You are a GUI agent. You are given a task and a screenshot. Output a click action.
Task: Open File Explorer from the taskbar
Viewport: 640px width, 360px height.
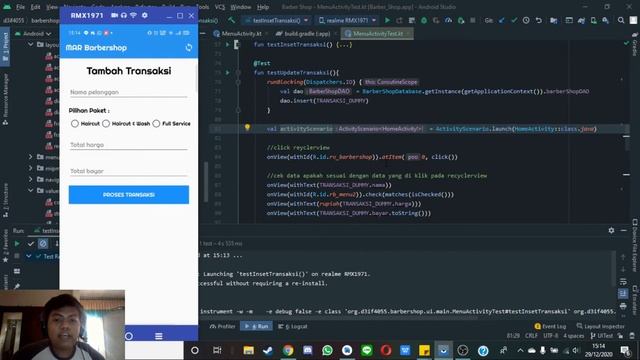click(249, 350)
